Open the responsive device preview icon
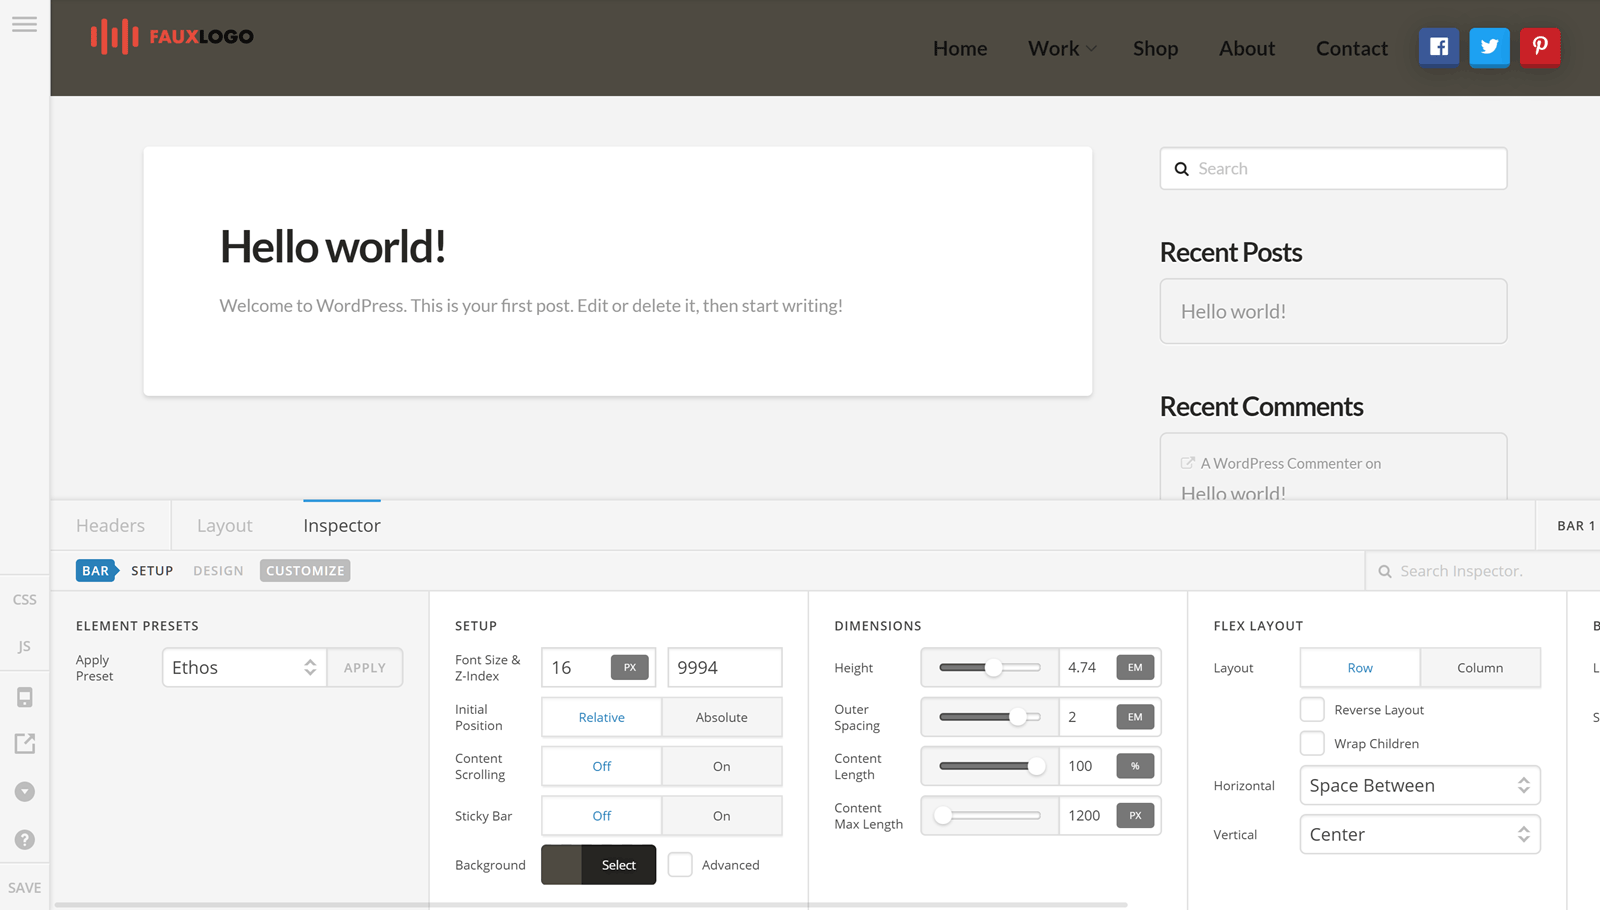1600x910 pixels. (25, 697)
